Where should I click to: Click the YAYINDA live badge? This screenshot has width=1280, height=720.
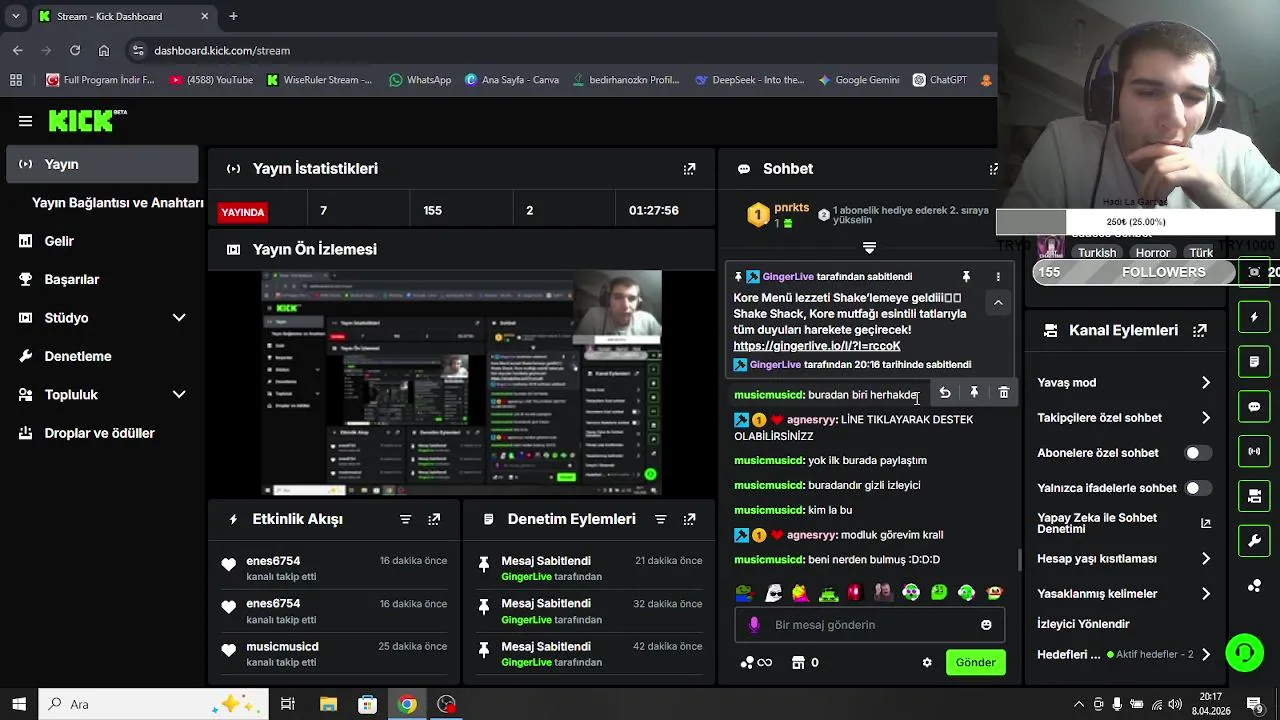pyautogui.click(x=243, y=212)
